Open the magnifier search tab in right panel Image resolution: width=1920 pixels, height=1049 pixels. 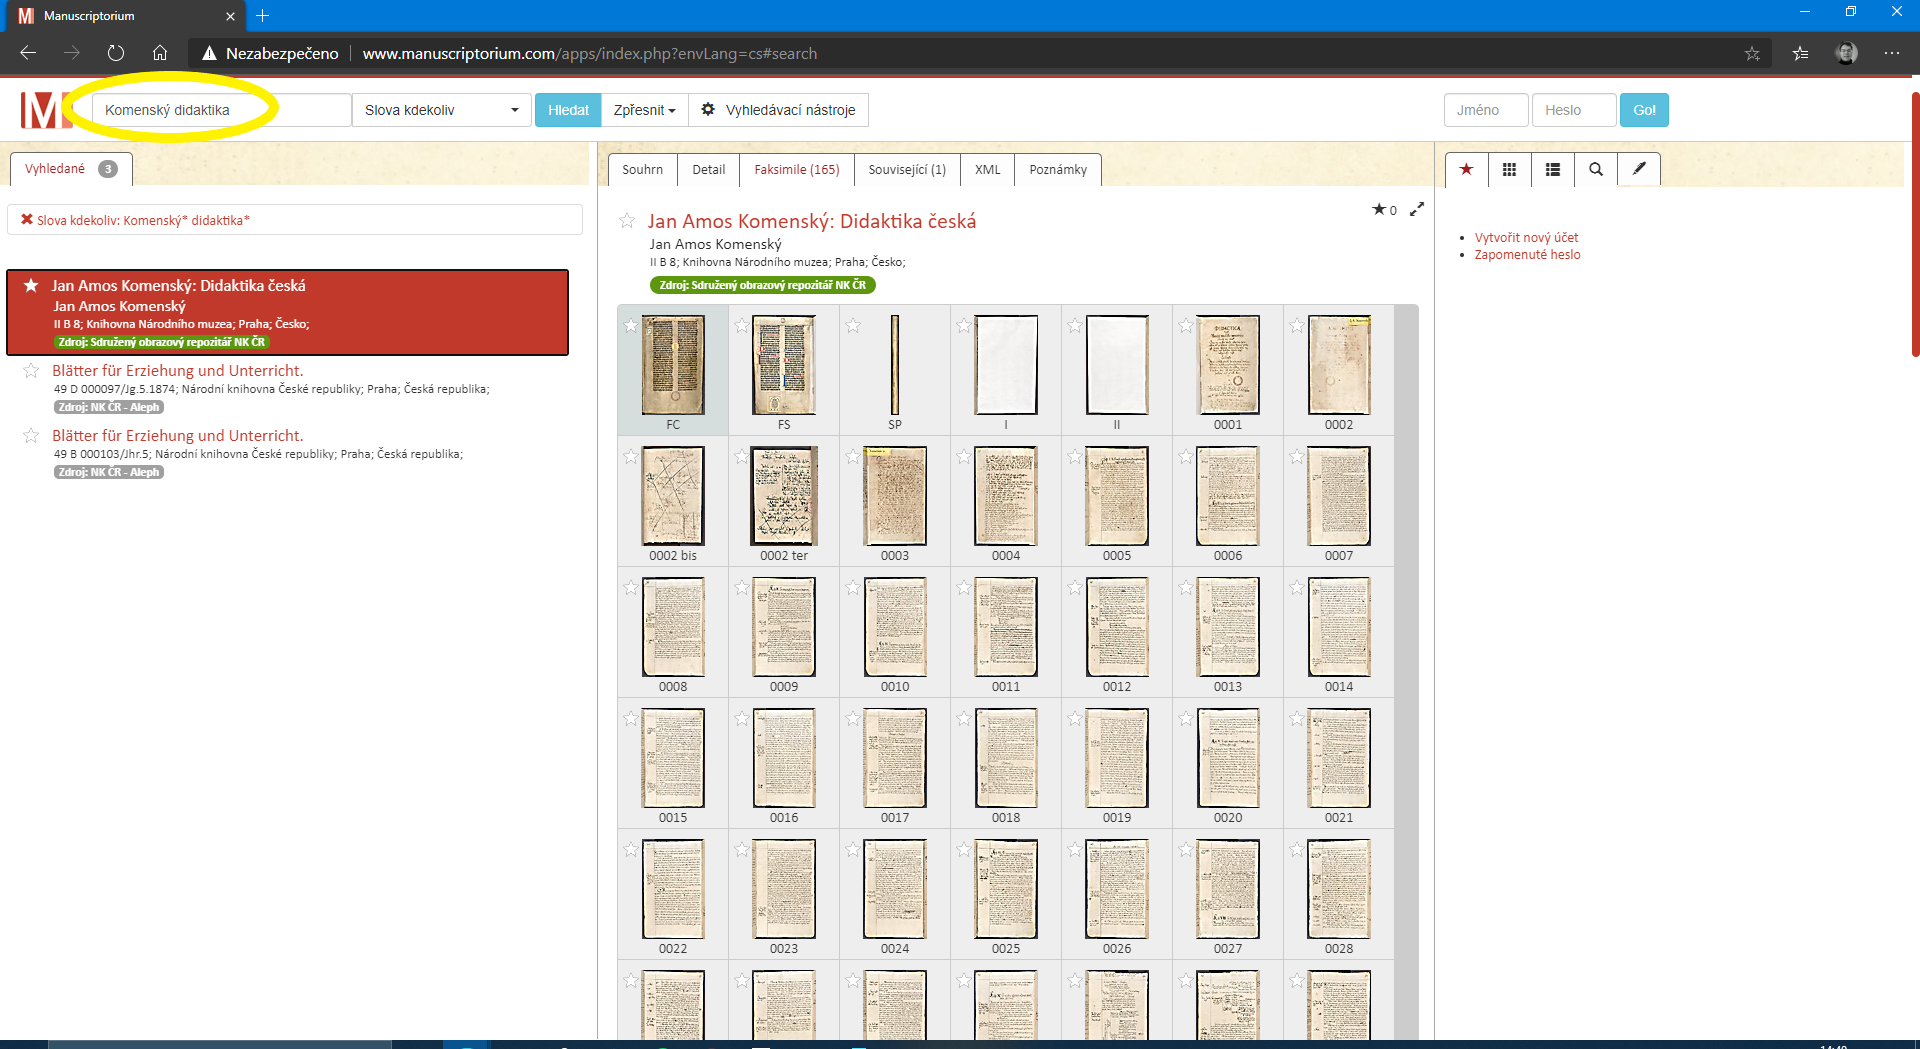[x=1596, y=170]
